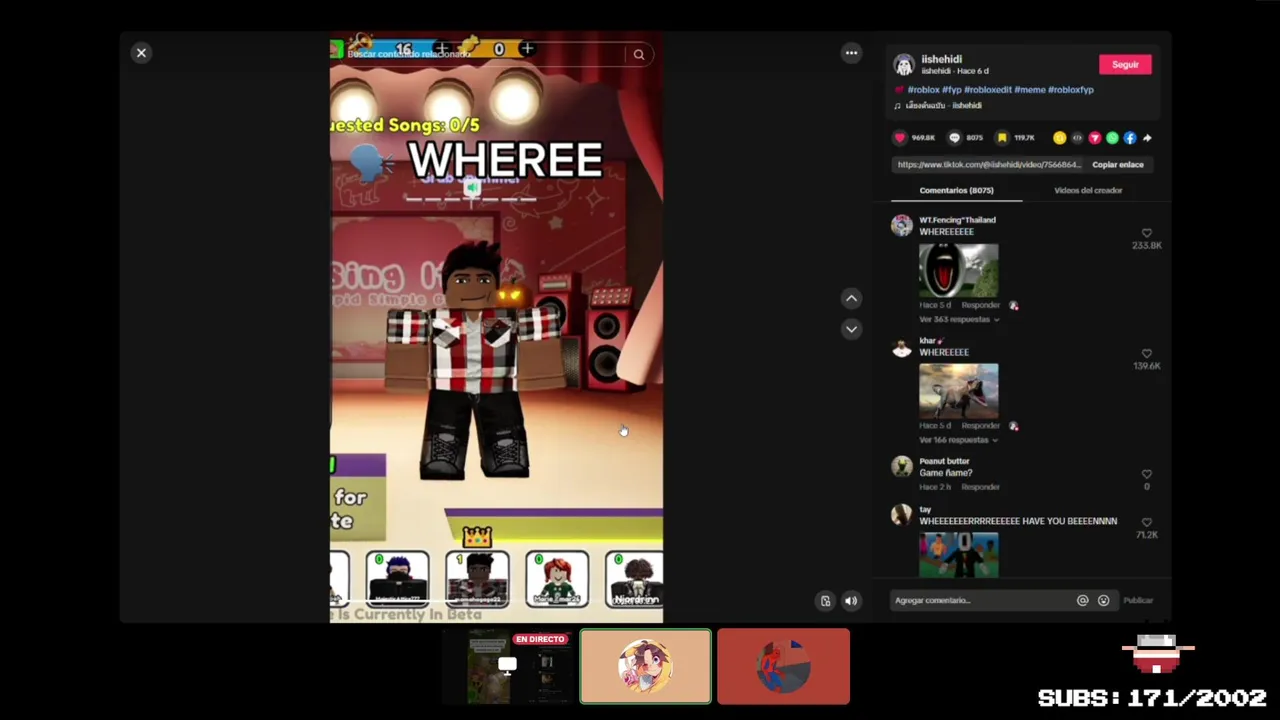The height and width of the screenshot is (720, 1280).
Task: Reply to khar's comment
Action: coord(980,426)
